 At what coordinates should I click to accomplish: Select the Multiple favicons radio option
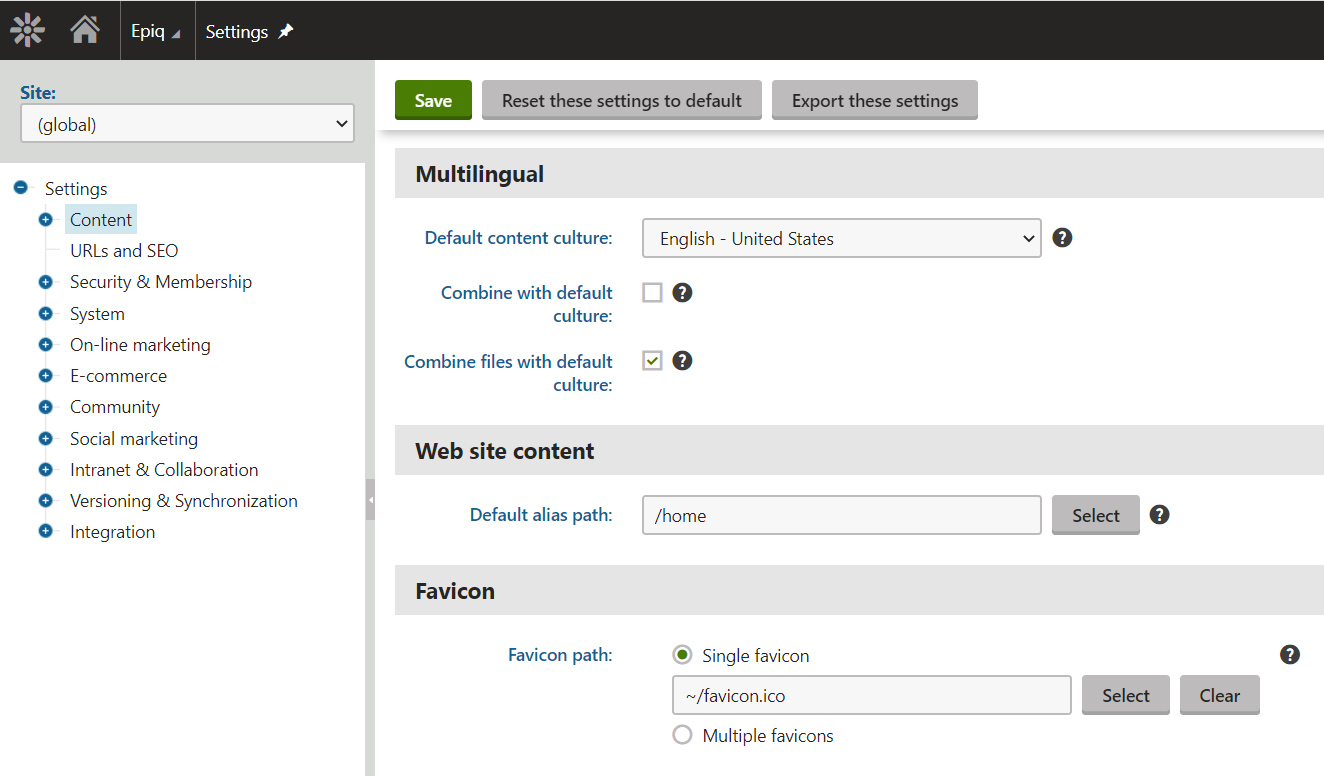683,736
